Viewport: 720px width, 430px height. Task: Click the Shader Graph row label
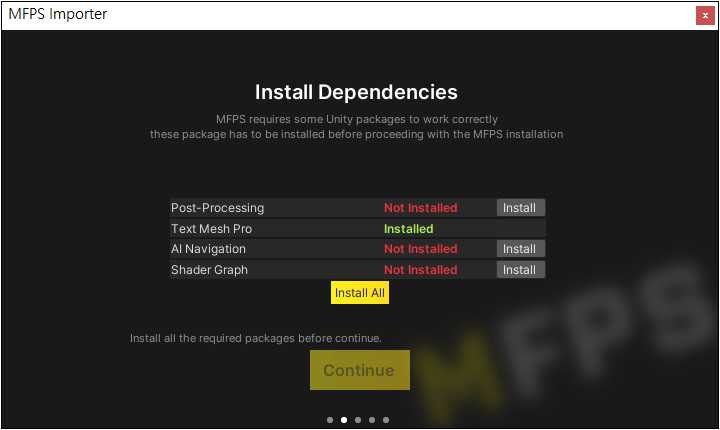click(209, 270)
